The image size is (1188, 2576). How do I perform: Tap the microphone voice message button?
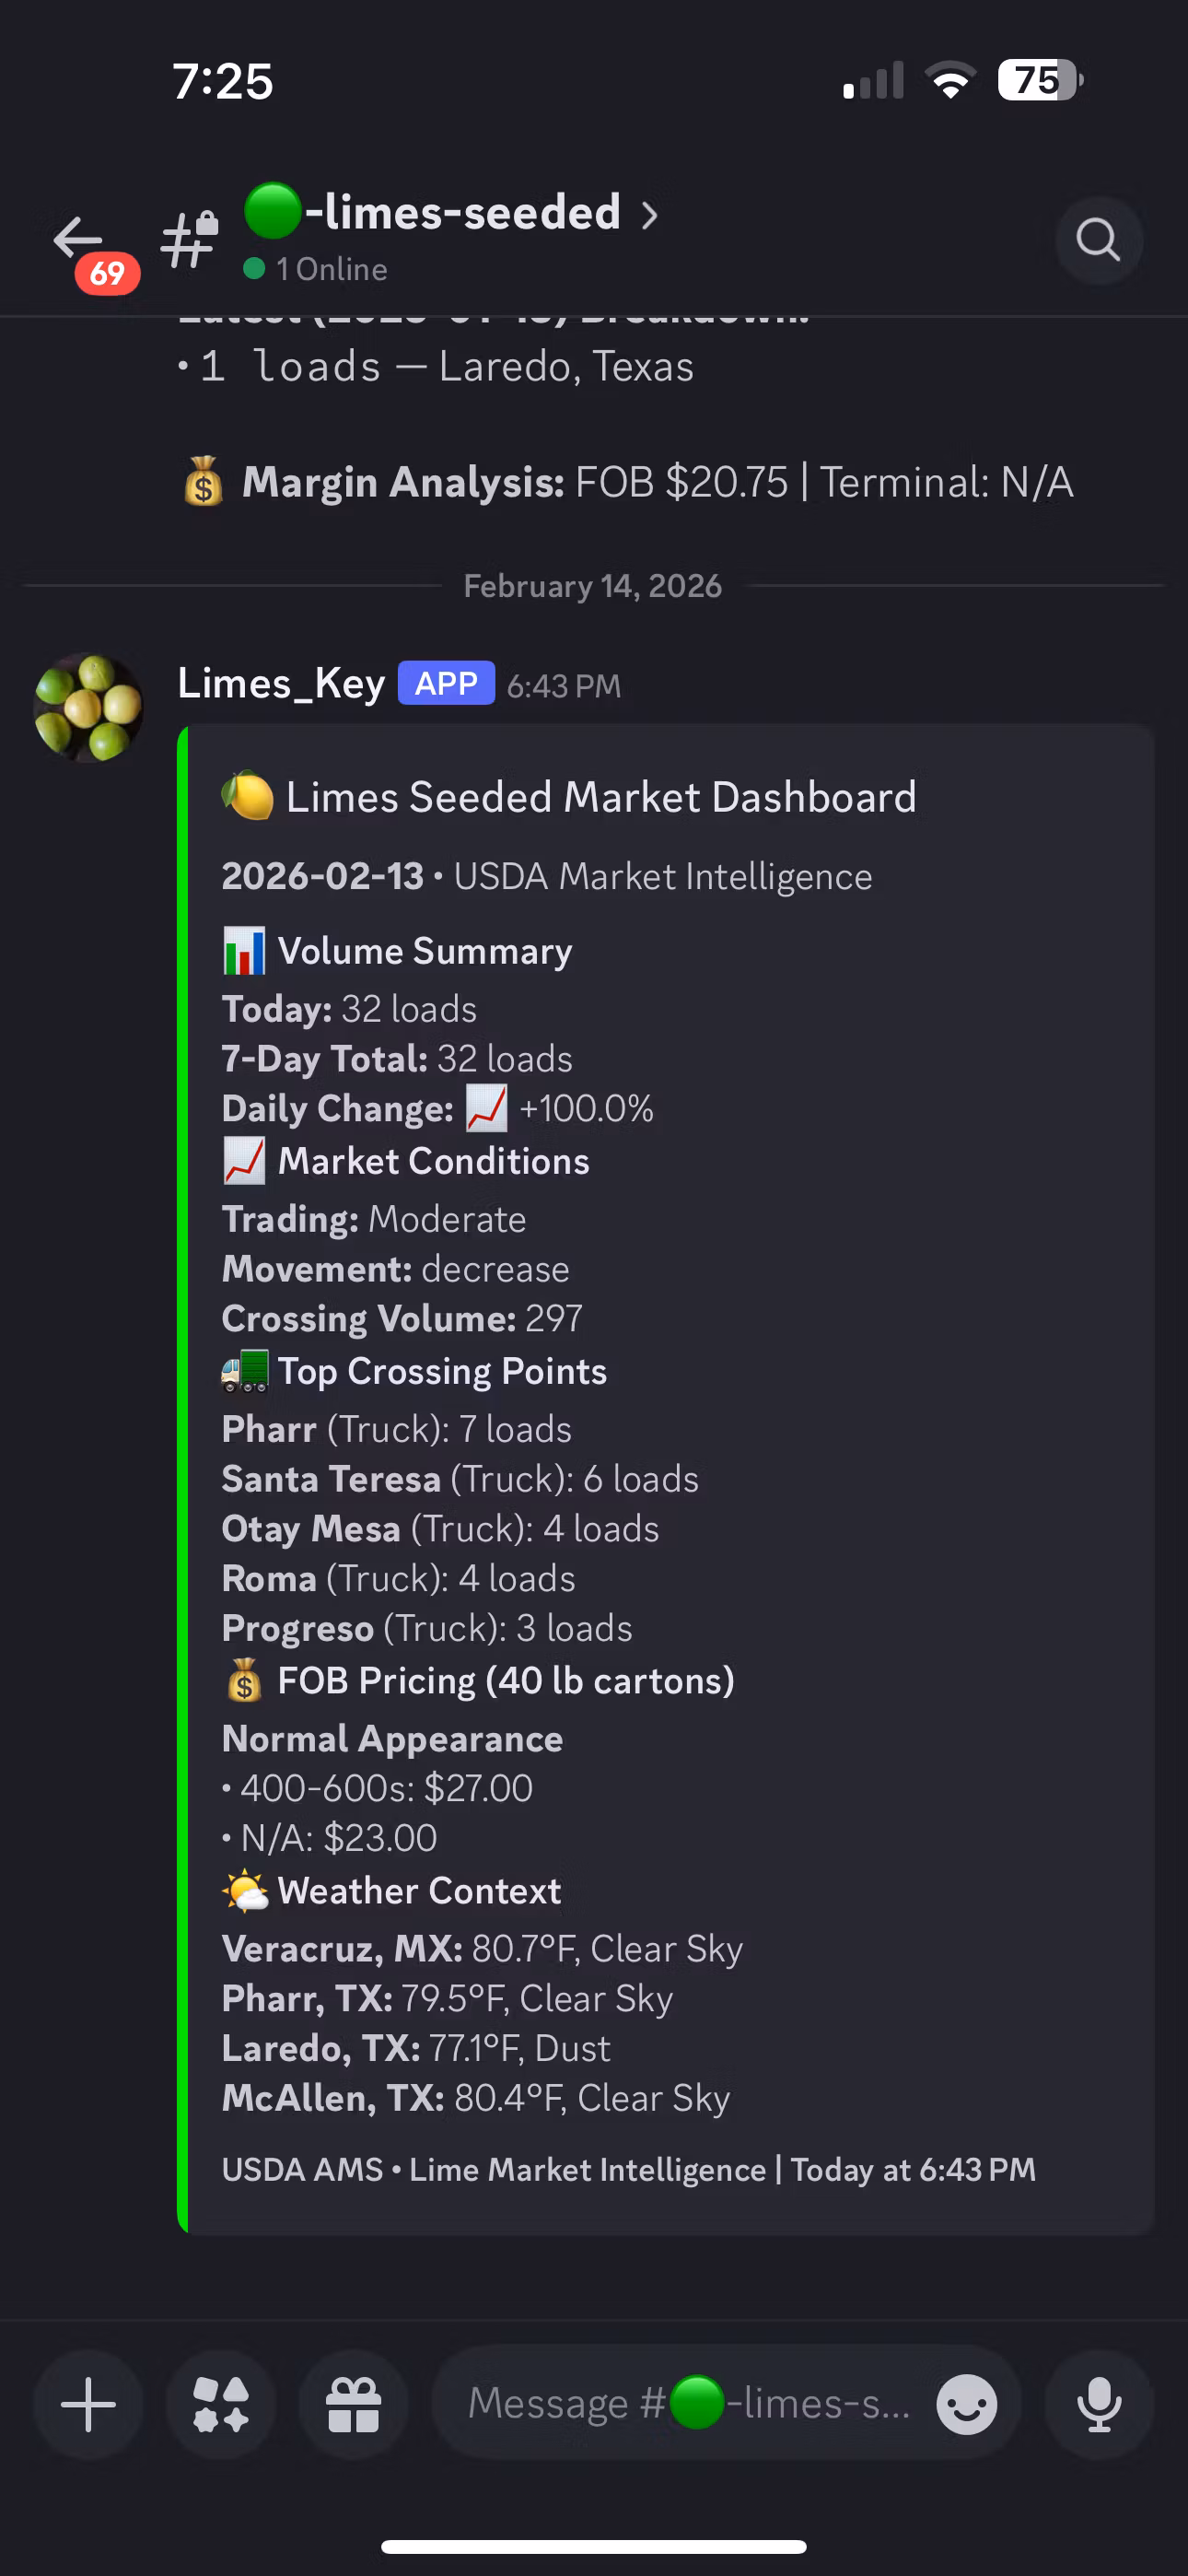(x=1098, y=2404)
